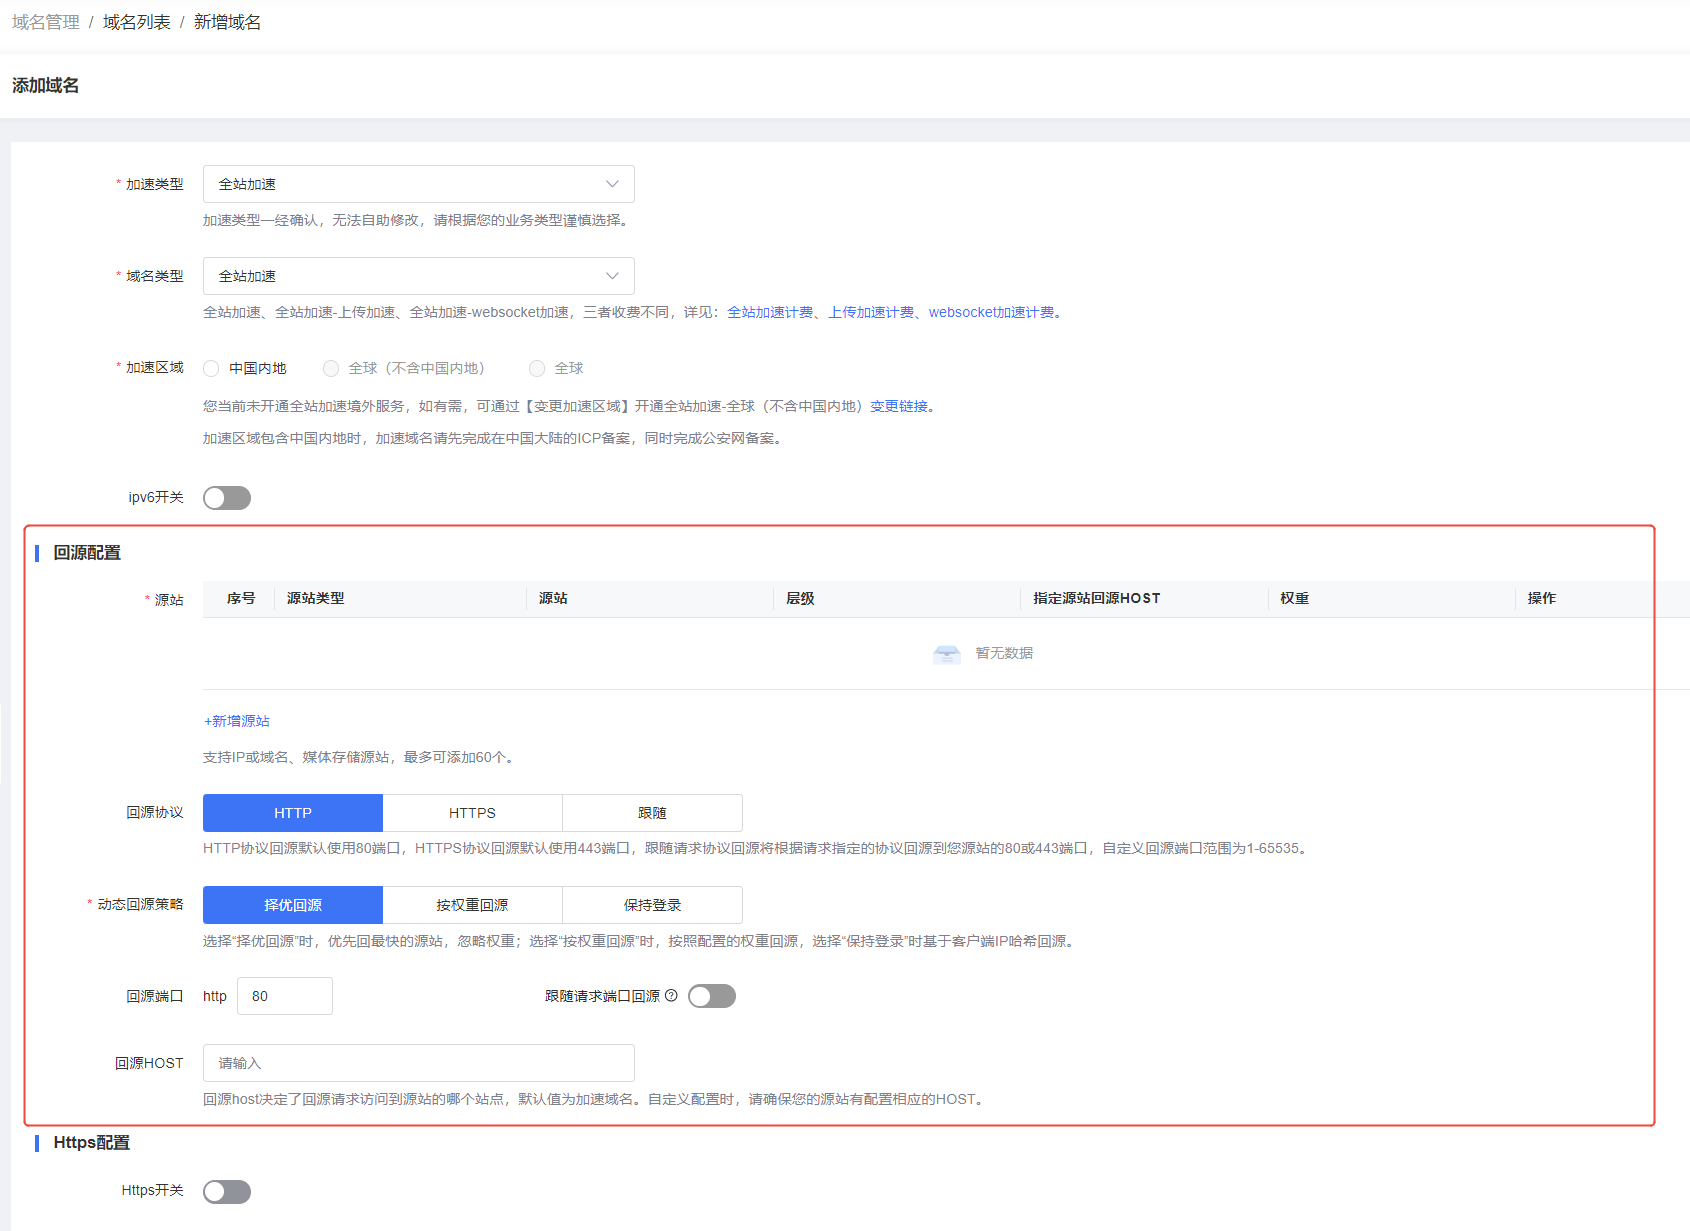Click the Https配置 section heading

click(x=92, y=1143)
